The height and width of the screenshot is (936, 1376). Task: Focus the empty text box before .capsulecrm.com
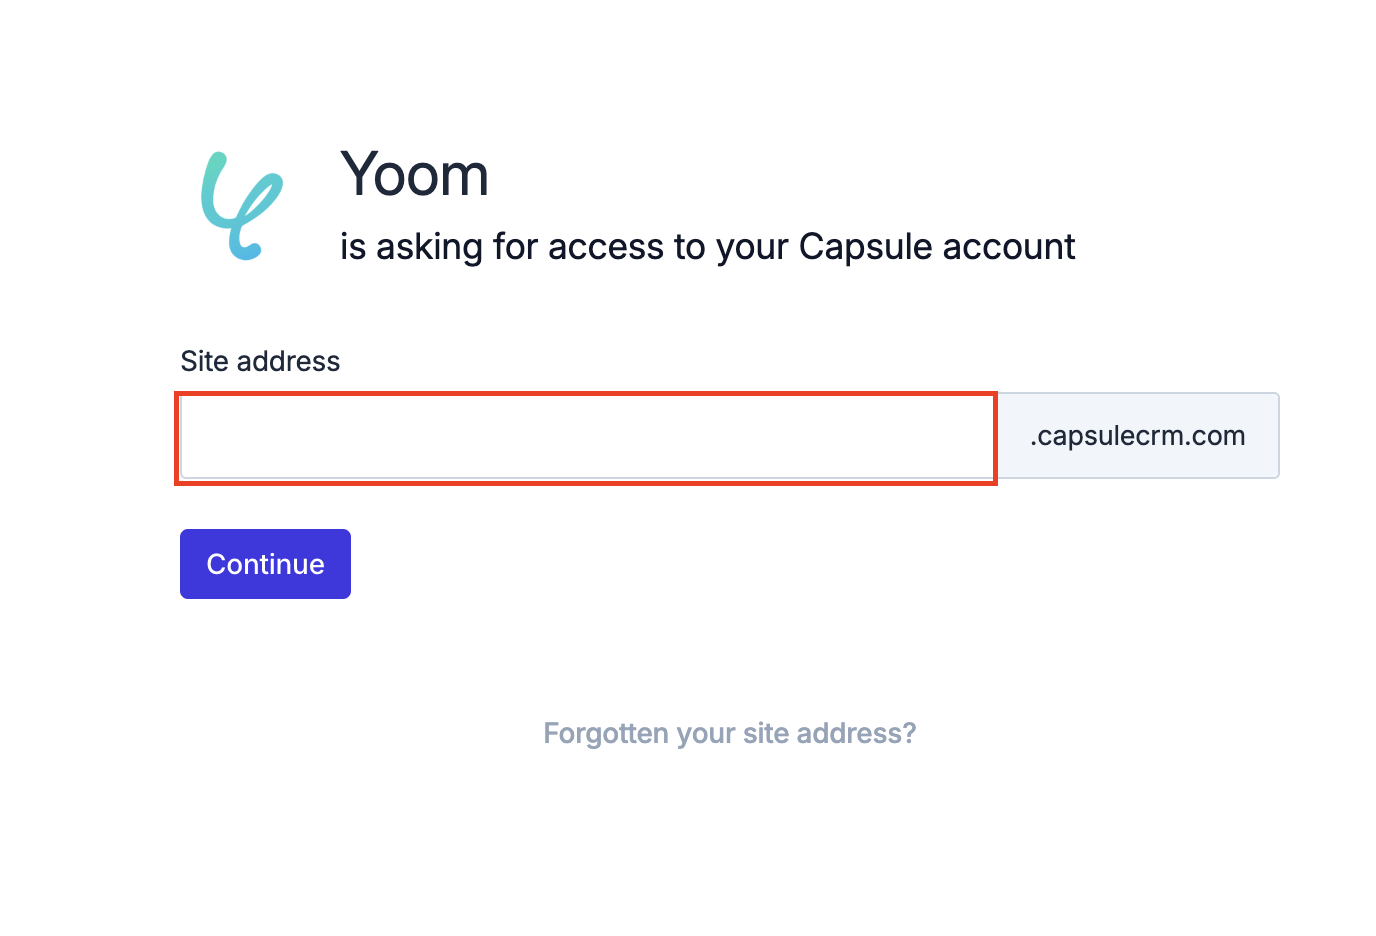pyautogui.click(x=586, y=438)
